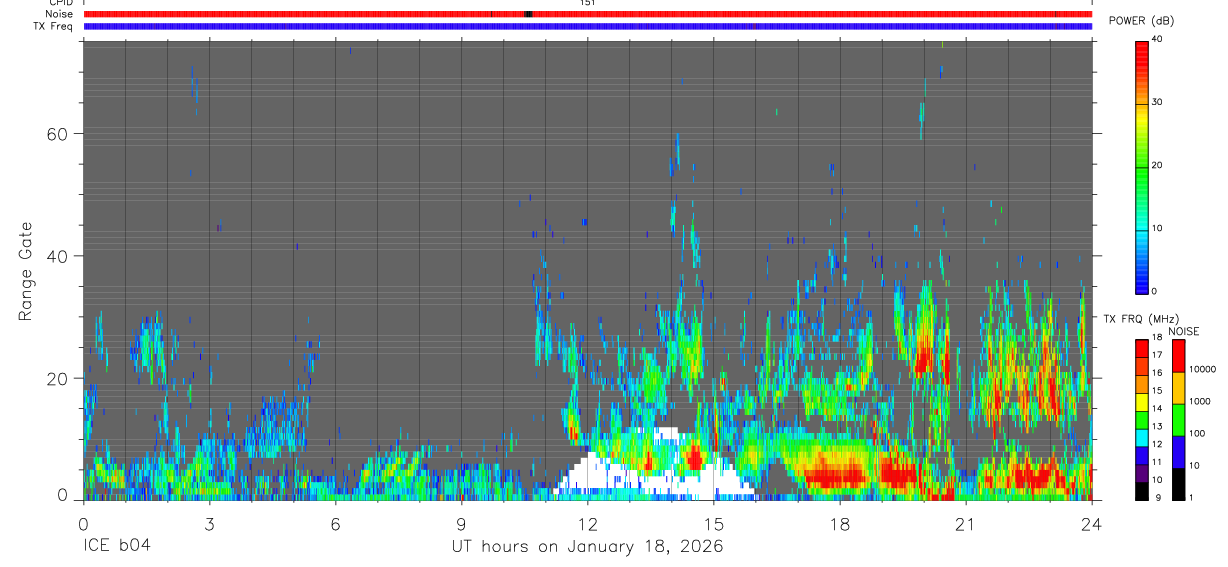Click the 10 label in the TX FRQ legend
The image size is (1228, 567).
pyautogui.click(x=1158, y=480)
